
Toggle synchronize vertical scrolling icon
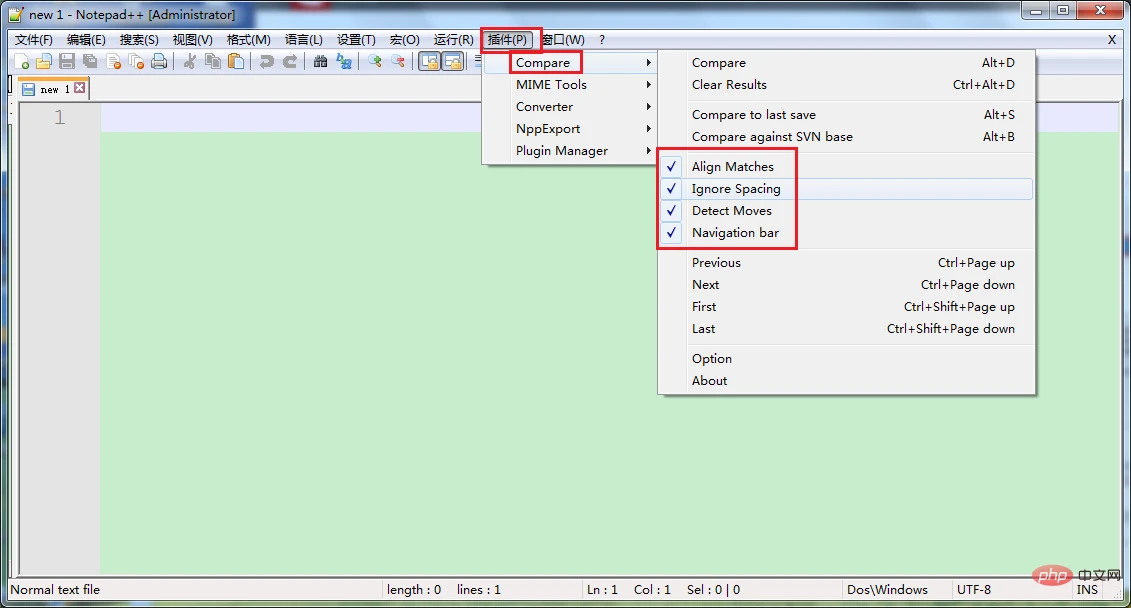pyautogui.click(x=429, y=62)
